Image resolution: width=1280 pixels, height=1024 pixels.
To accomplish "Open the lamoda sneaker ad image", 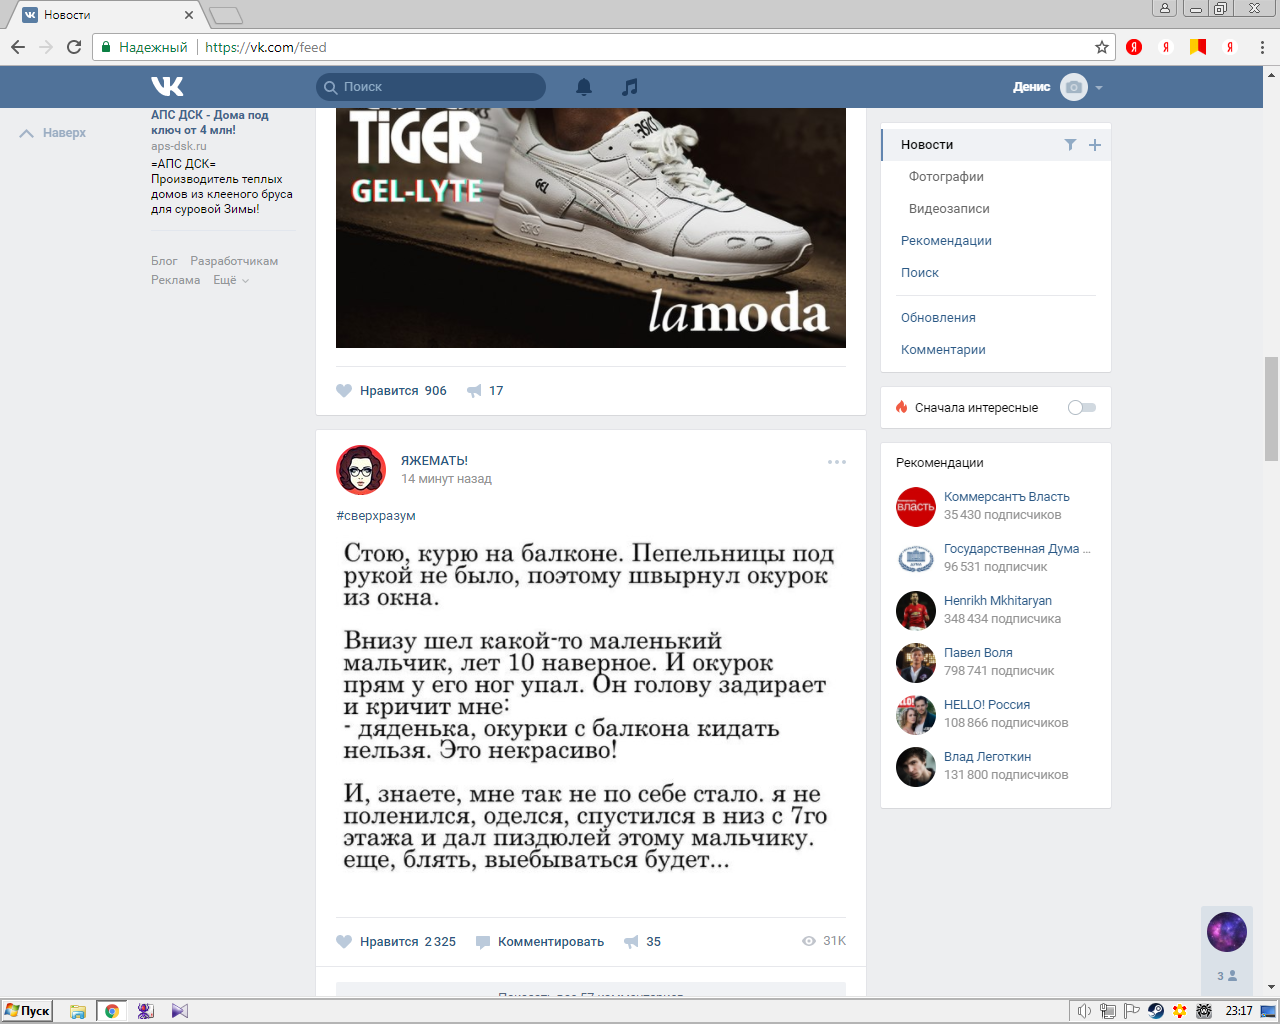I will [x=591, y=228].
